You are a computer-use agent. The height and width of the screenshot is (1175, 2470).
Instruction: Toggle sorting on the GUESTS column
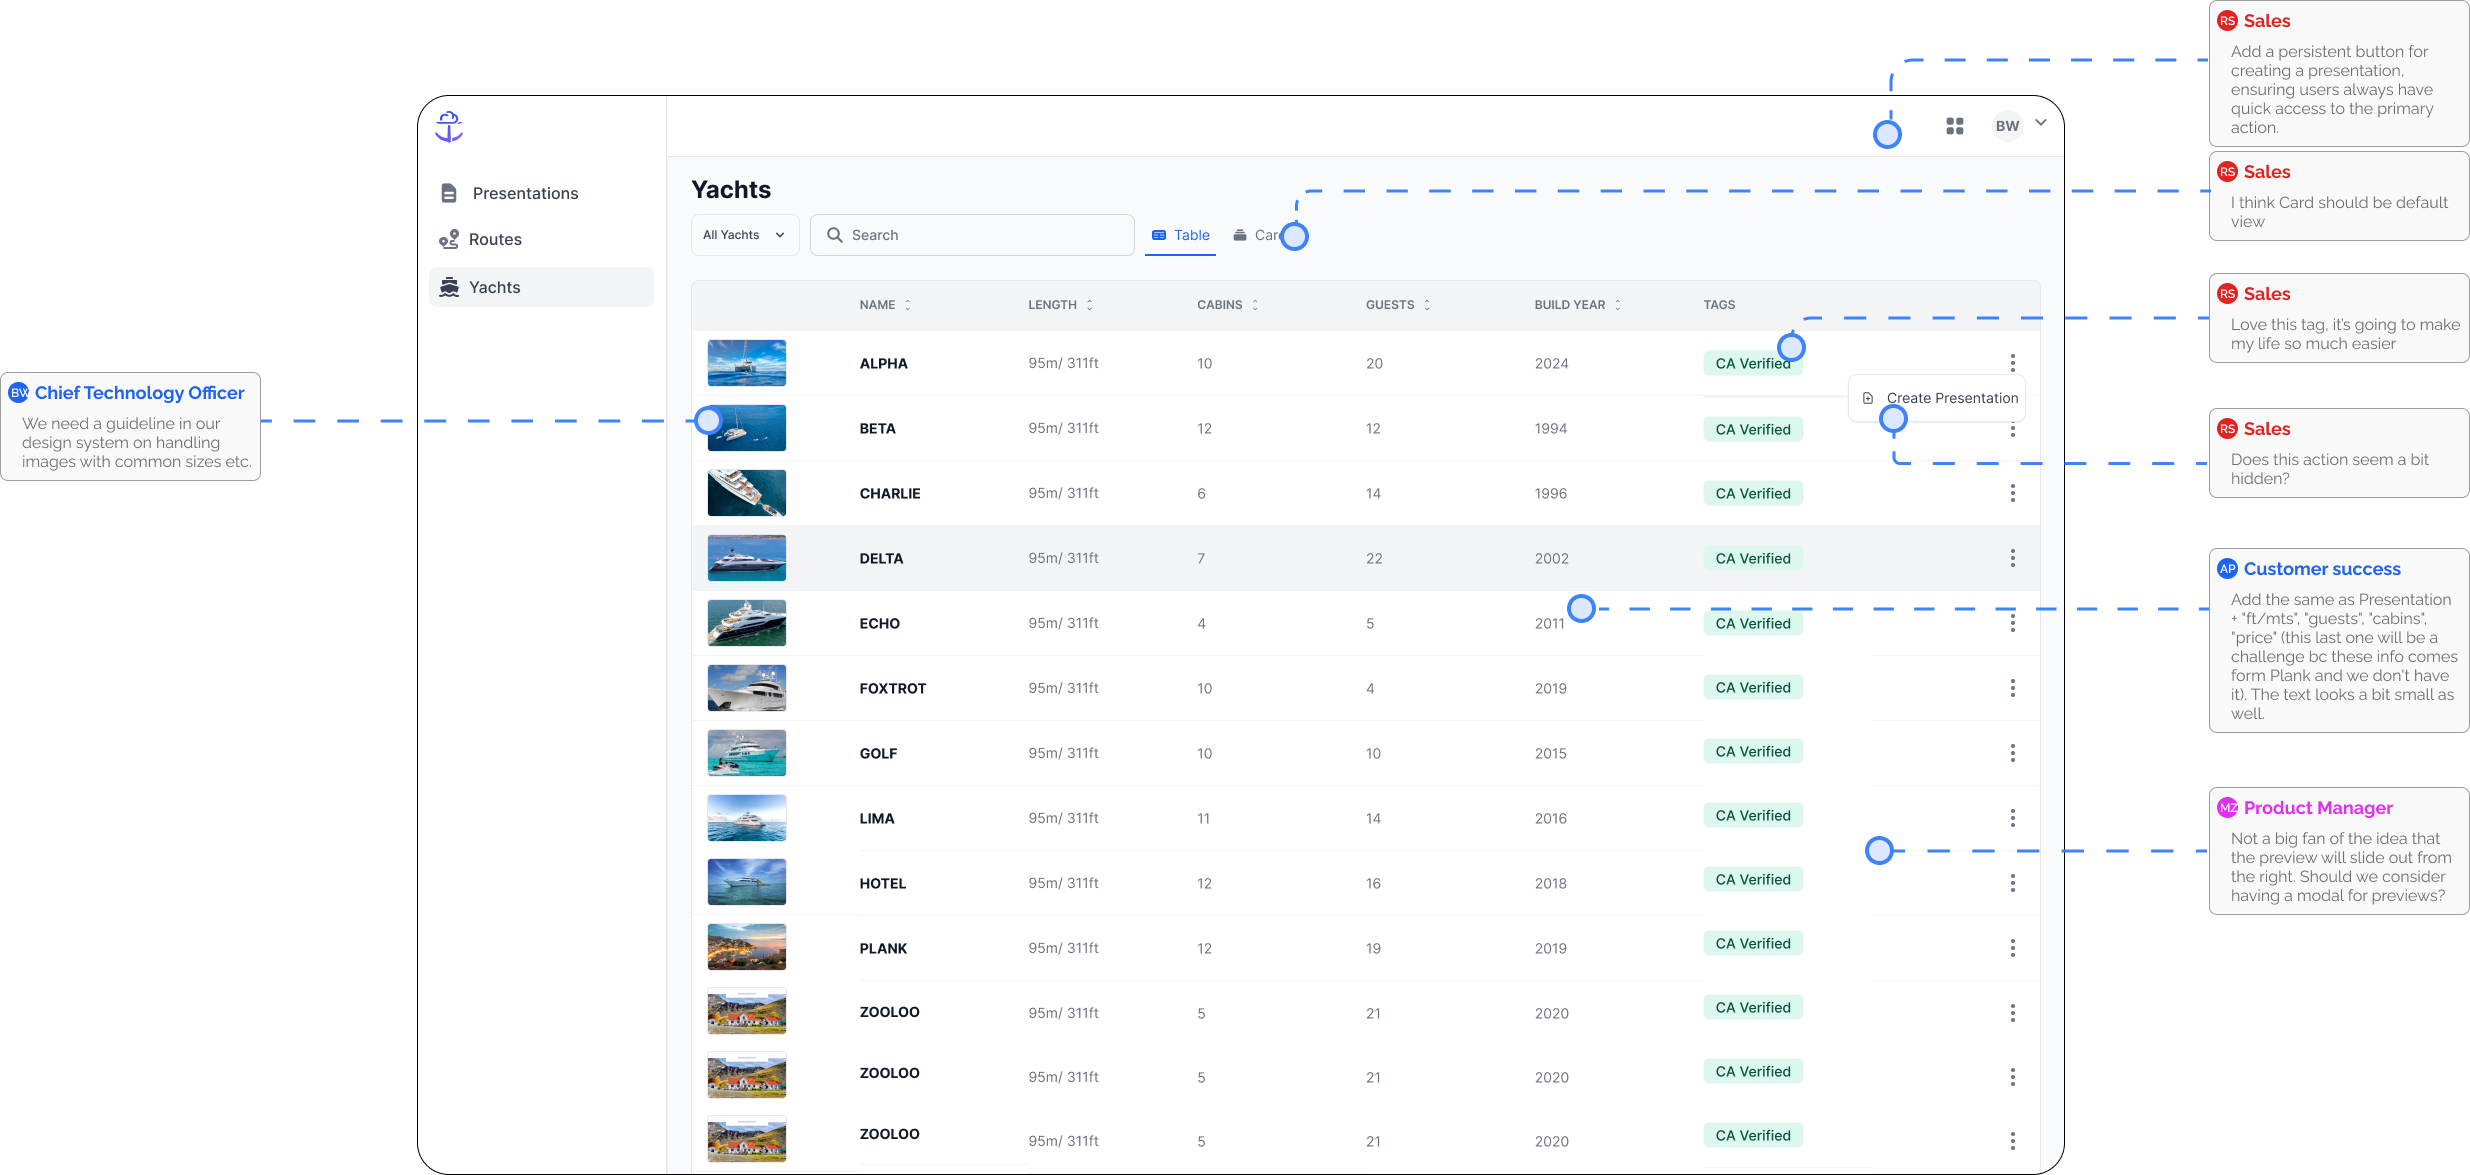click(x=1427, y=304)
